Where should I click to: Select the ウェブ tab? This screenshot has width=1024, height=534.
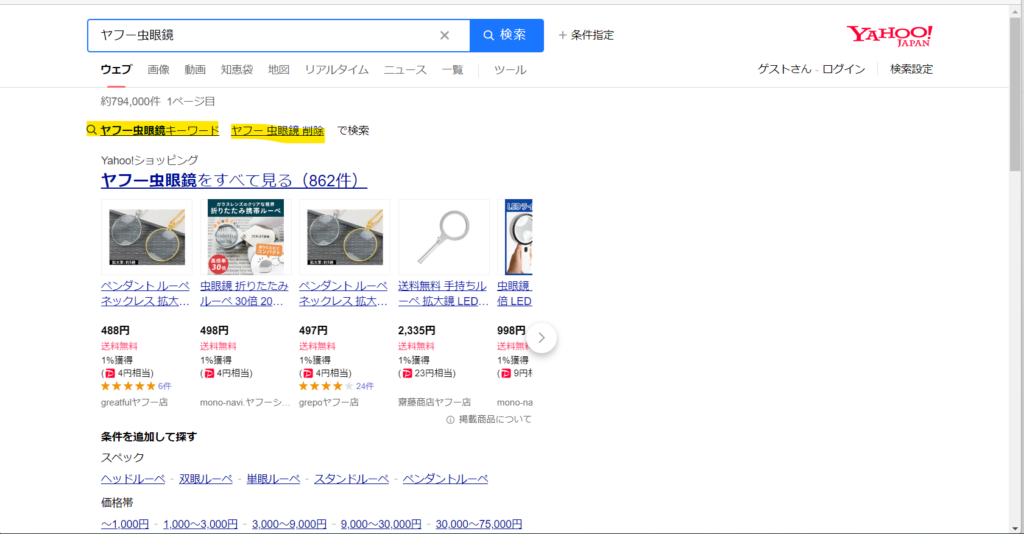[x=116, y=70]
